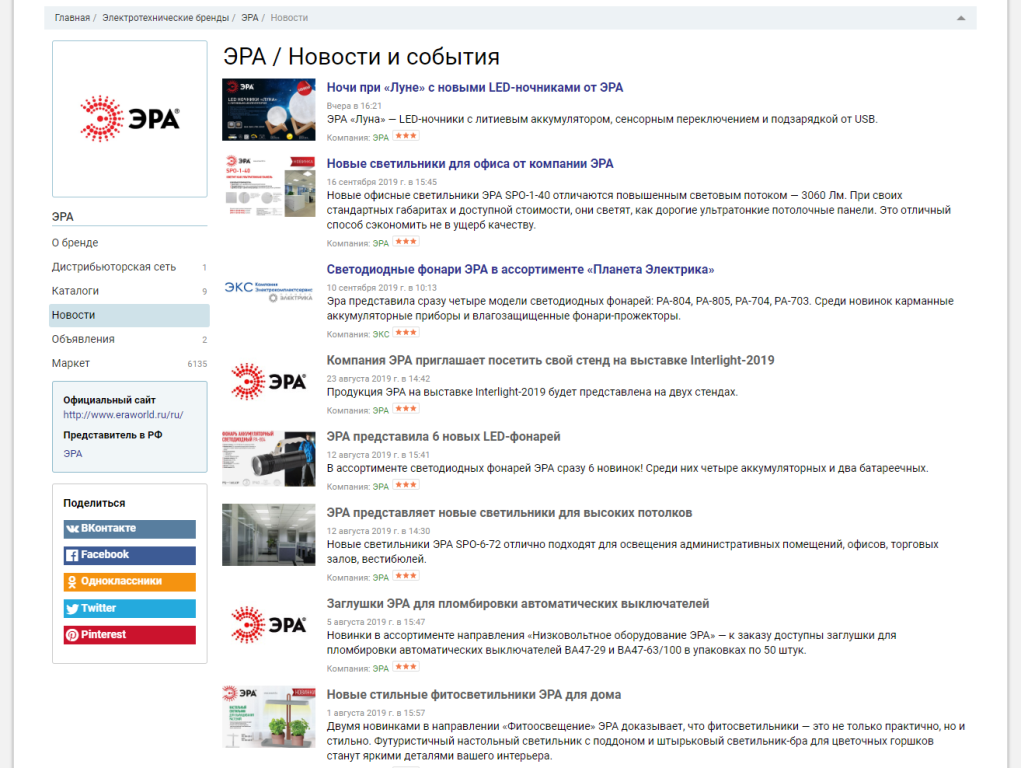
Task: Share via Pinterest button
Action: click(130, 635)
